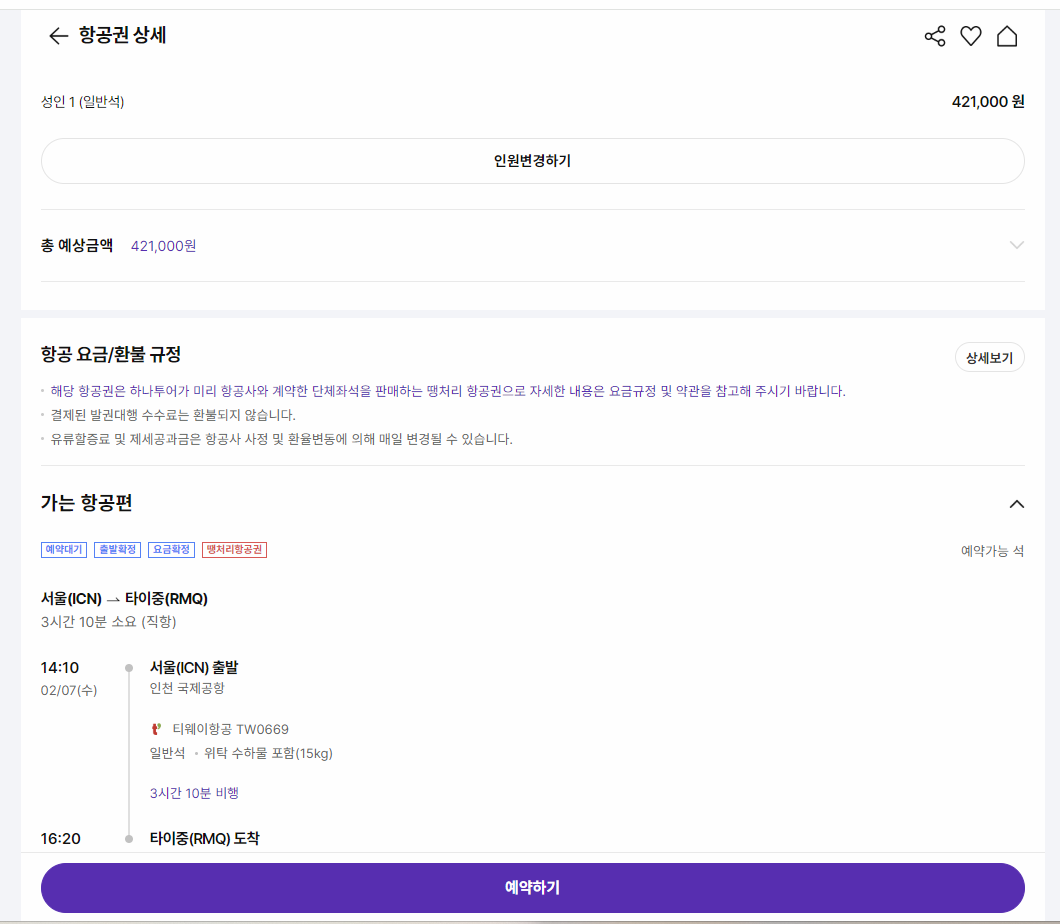Select the Tway Air airline logo icon
1060x924 pixels.
click(154, 728)
